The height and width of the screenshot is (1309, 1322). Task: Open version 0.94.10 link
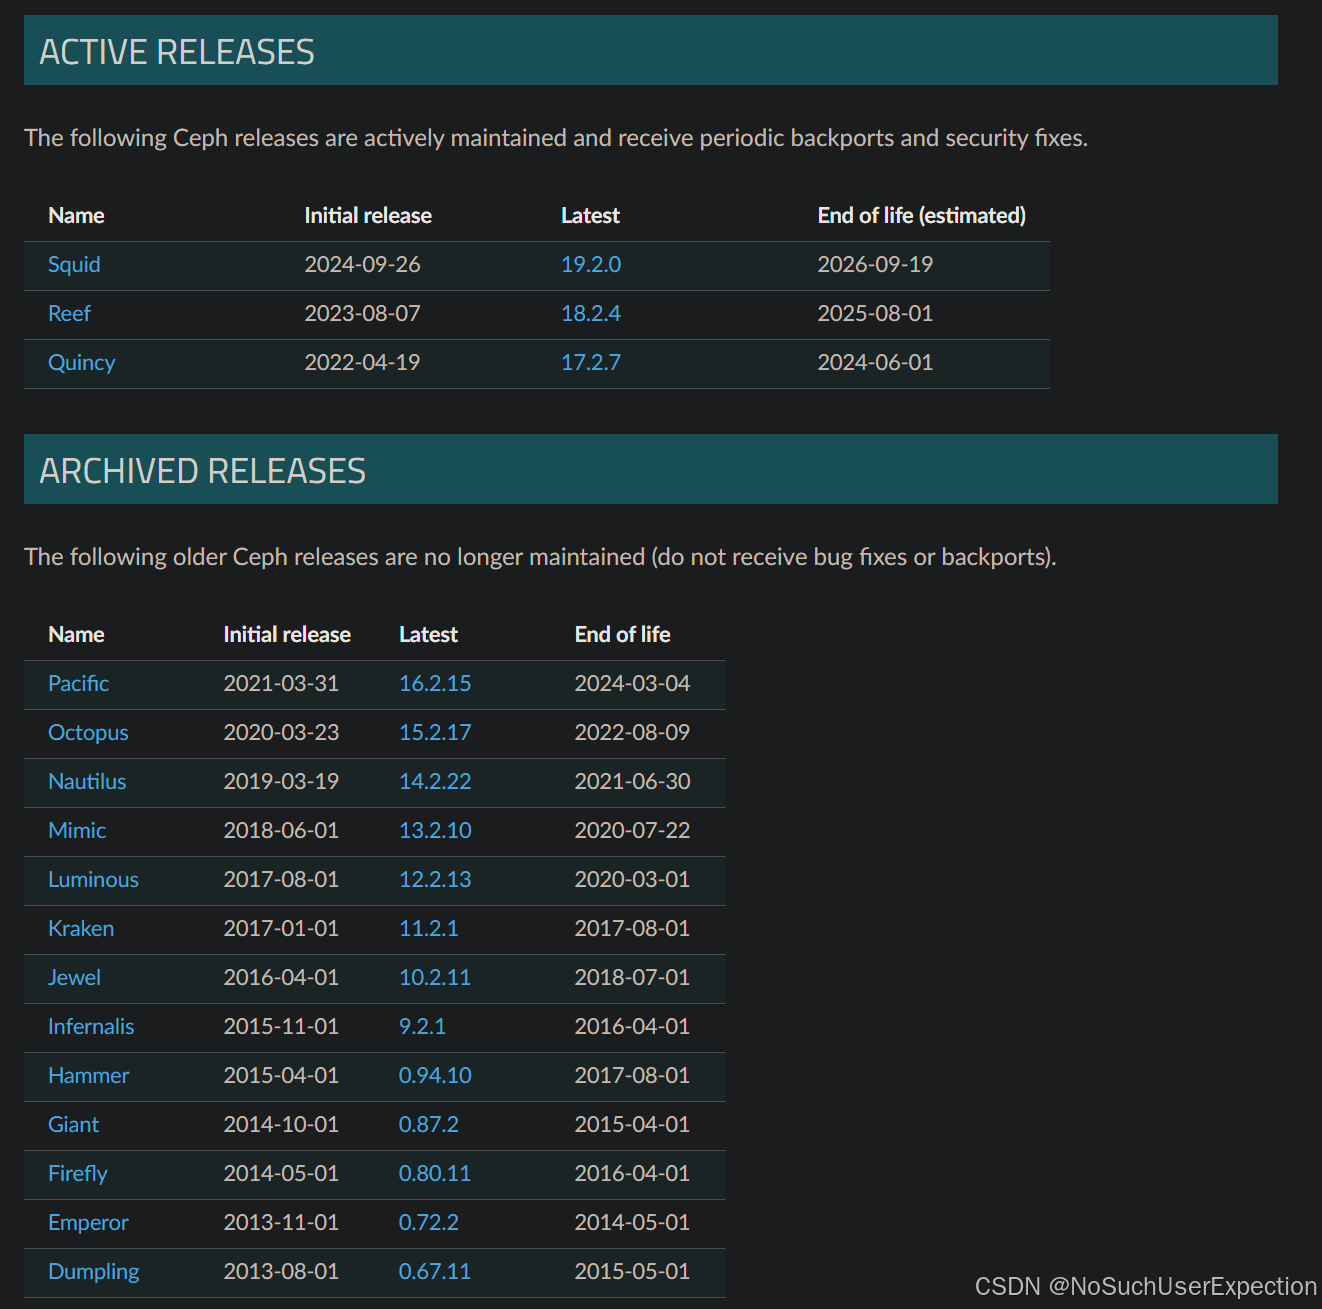coord(435,1076)
